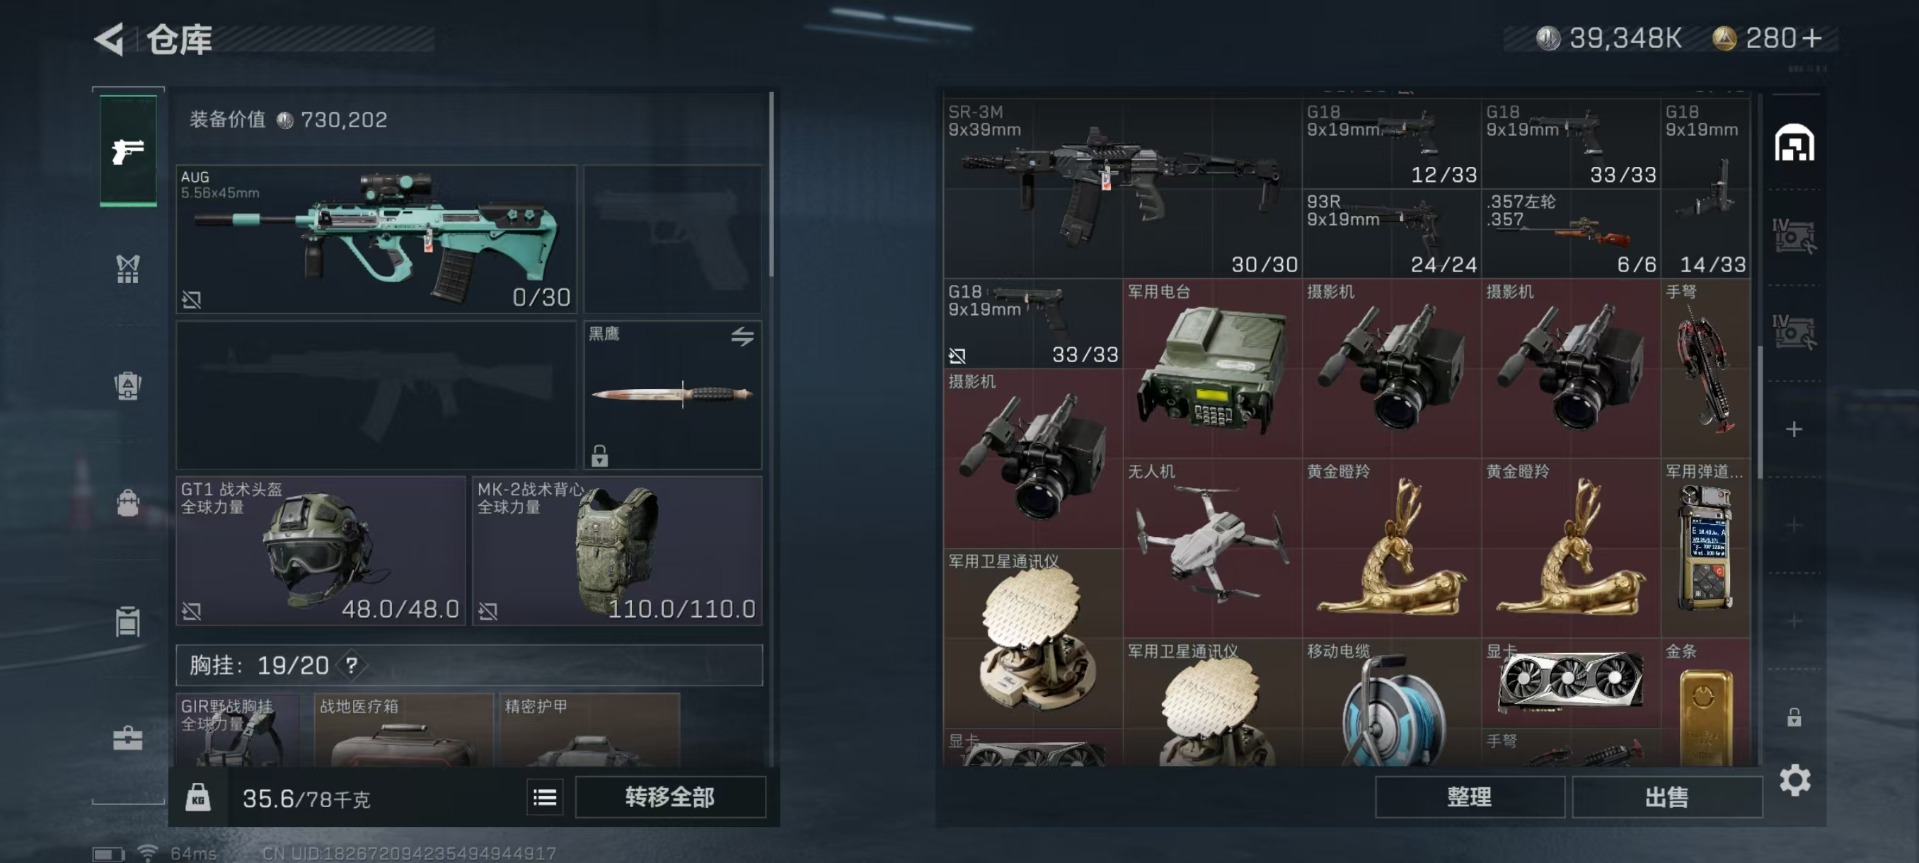The image size is (1919, 863).
Task: Toggle the bind icon on GT1 战术头盔
Action: coord(192,610)
